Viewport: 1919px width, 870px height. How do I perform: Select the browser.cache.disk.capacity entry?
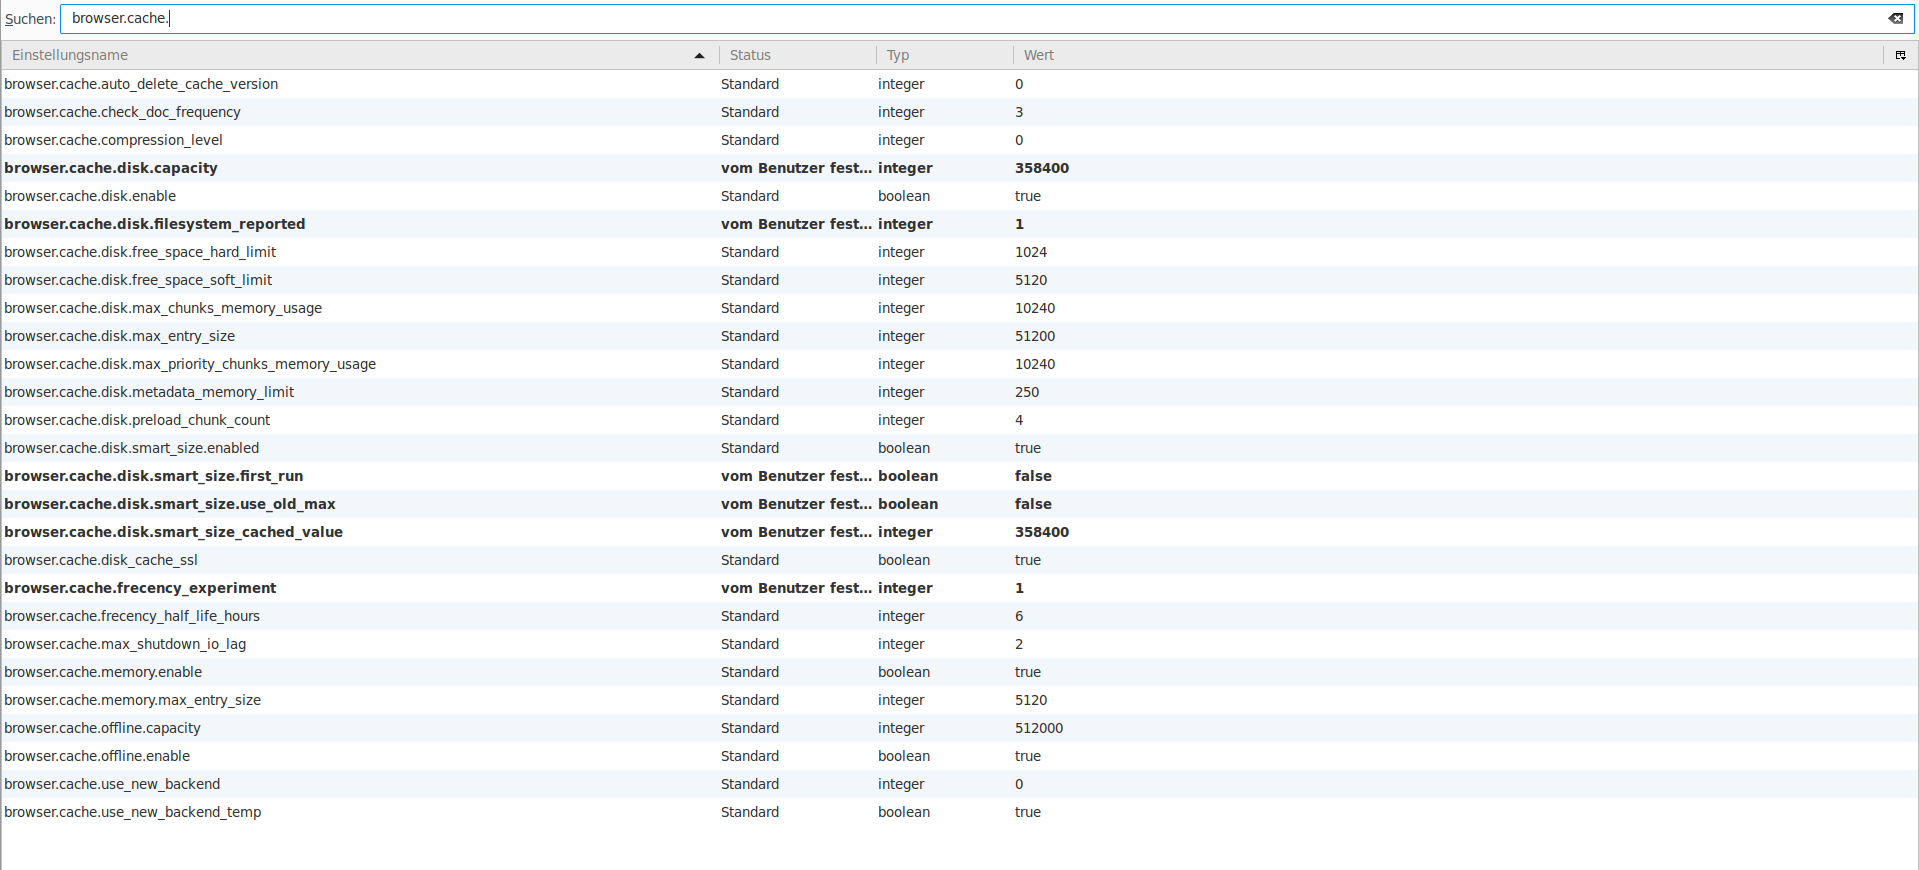(x=959, y=168)
